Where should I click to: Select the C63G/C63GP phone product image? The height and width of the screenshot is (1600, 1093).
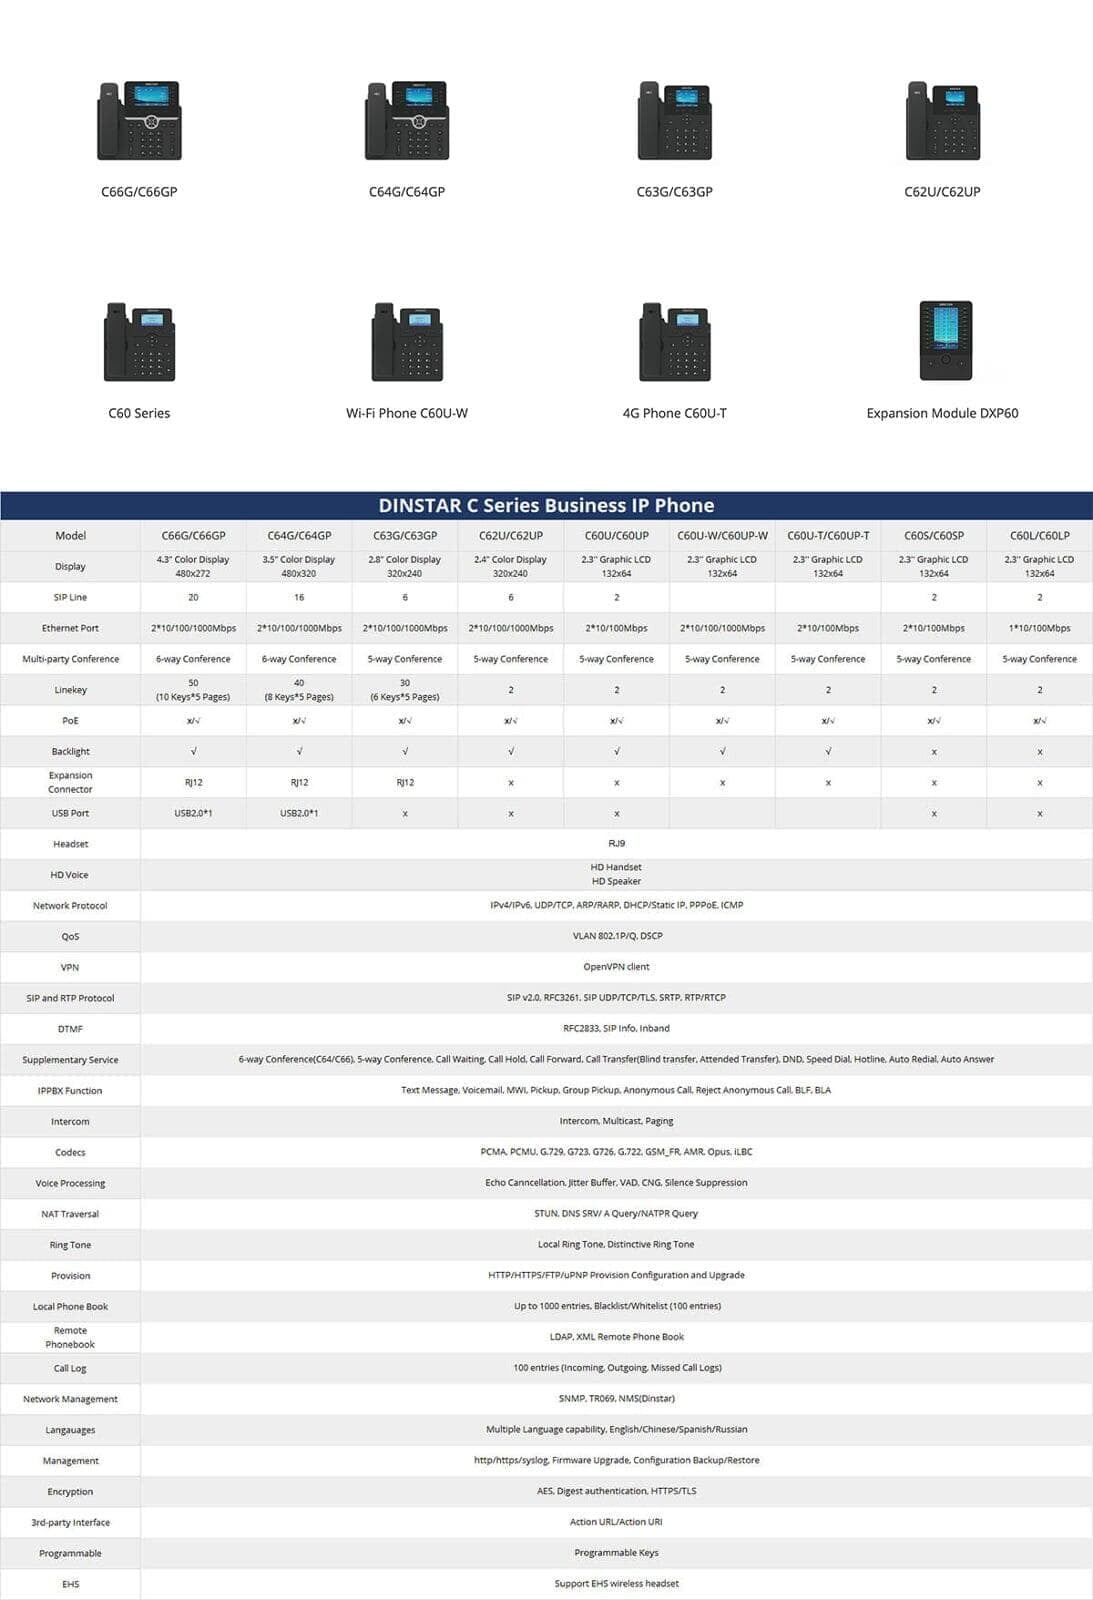click(675, 120)
